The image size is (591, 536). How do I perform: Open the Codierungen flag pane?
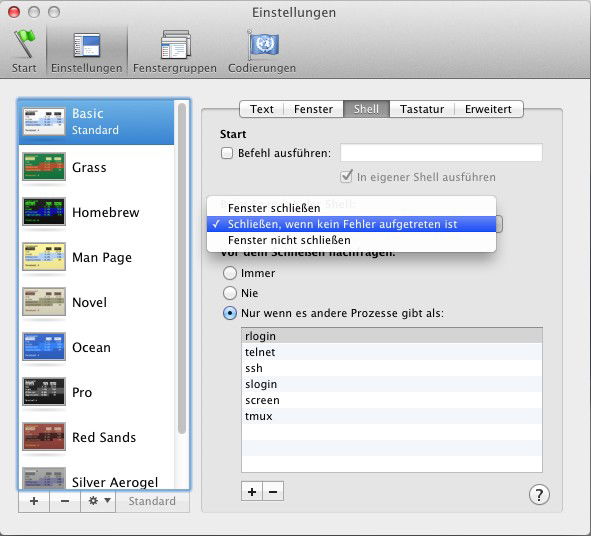coord(262,51)
